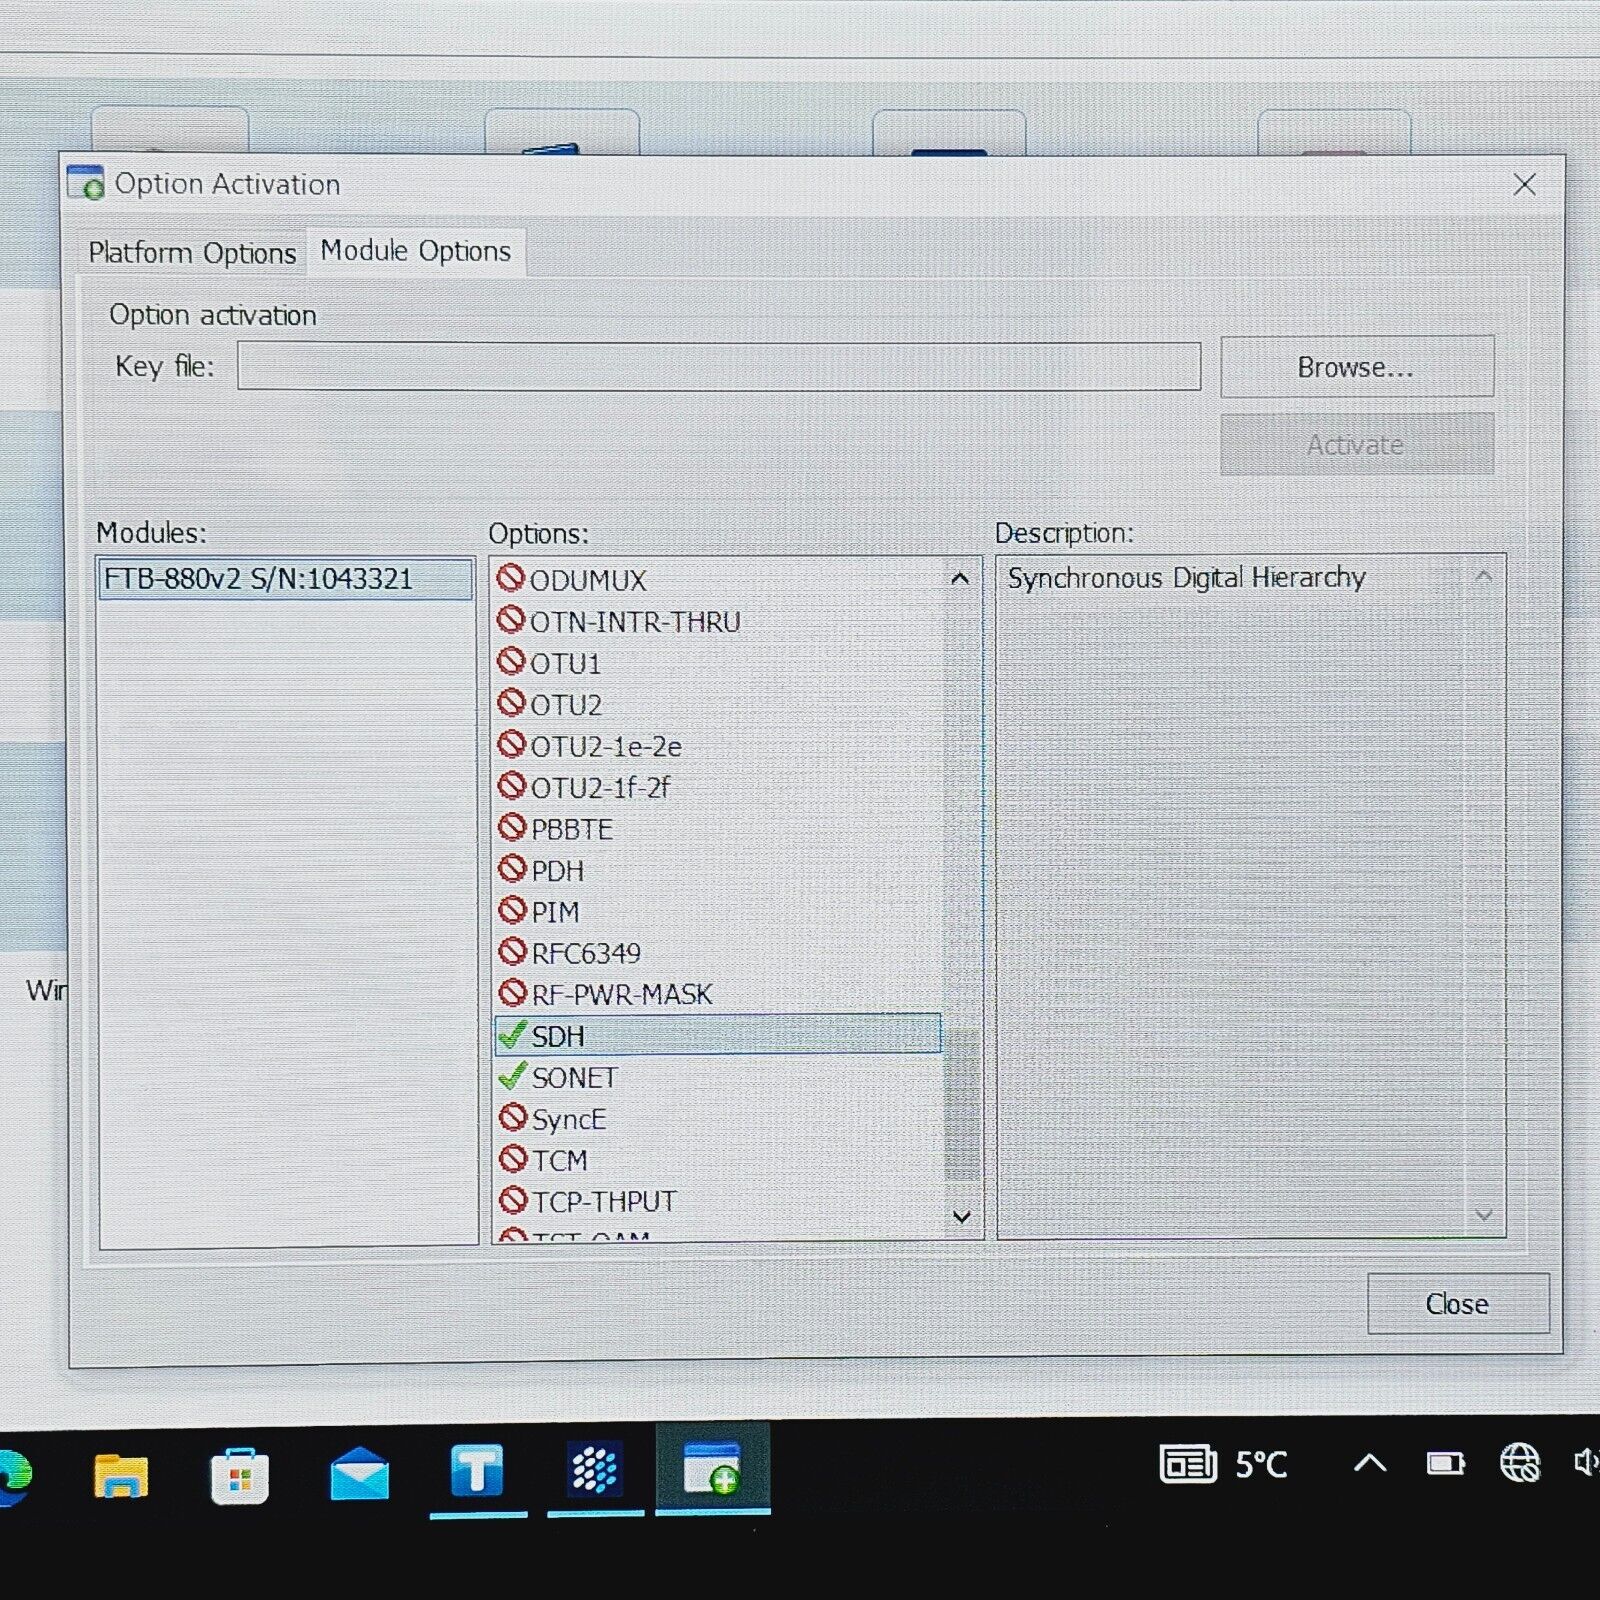Click the prohibited icon beside SyncE
The height and width of the screenshot is (1600, 1600).
coord(513,1117)
